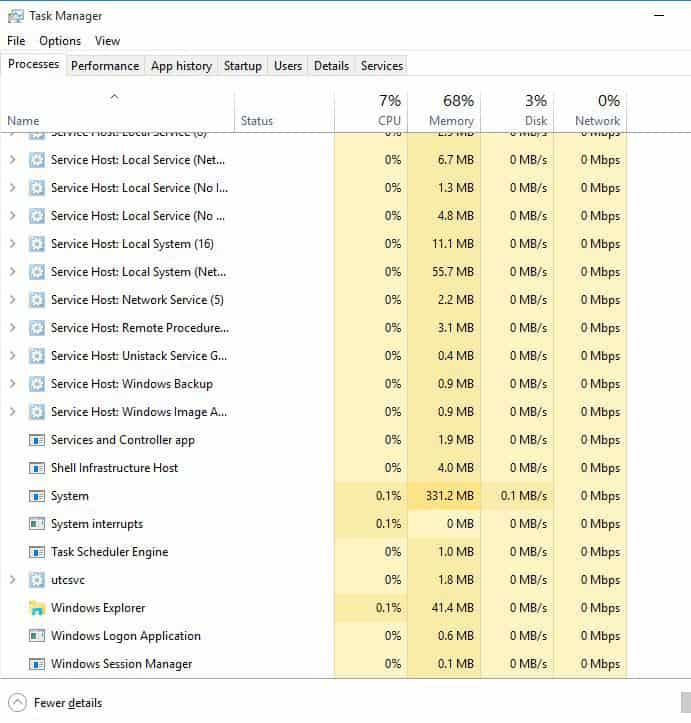The image size is (691, 723).
Task: Click the Task Scheduler Engine icon
Action: (36, 552)
